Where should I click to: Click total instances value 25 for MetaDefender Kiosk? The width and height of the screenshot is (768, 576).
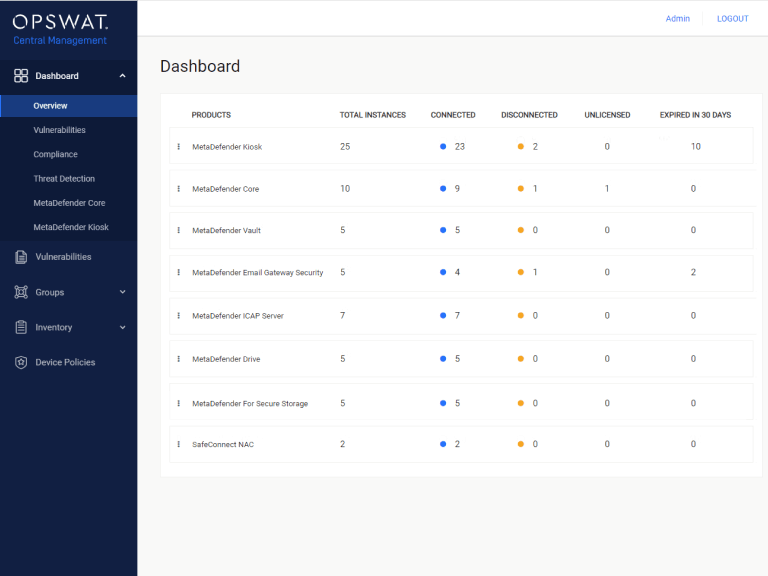[x=345, y=146]
